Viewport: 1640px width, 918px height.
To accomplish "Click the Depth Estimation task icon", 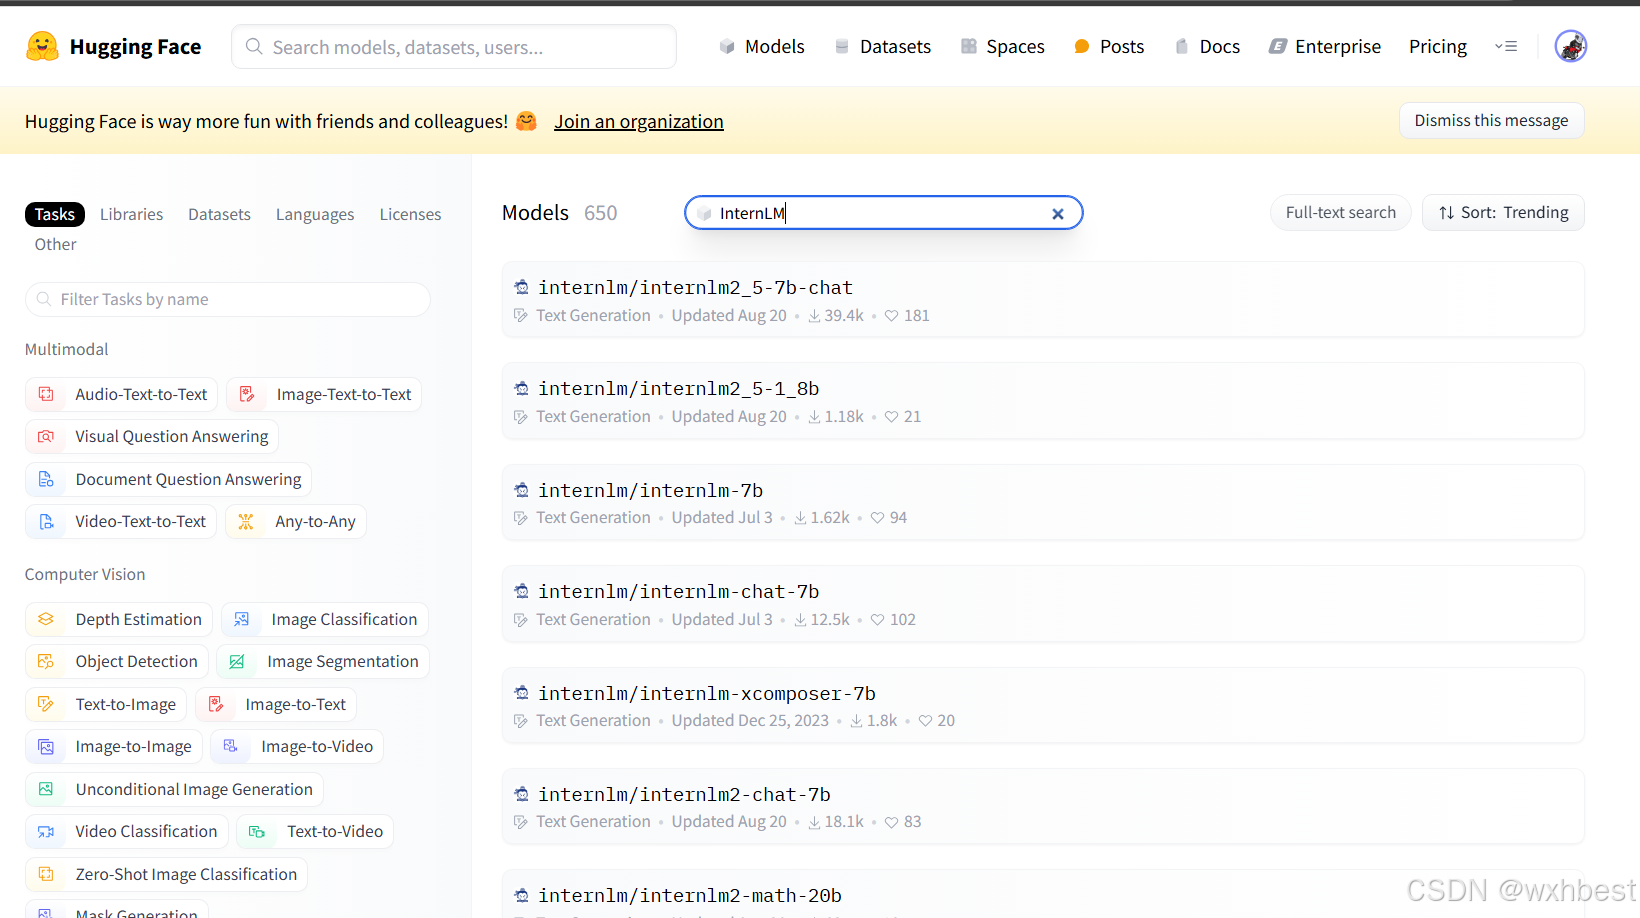I will pyautogui.click(x=46, y=619).
